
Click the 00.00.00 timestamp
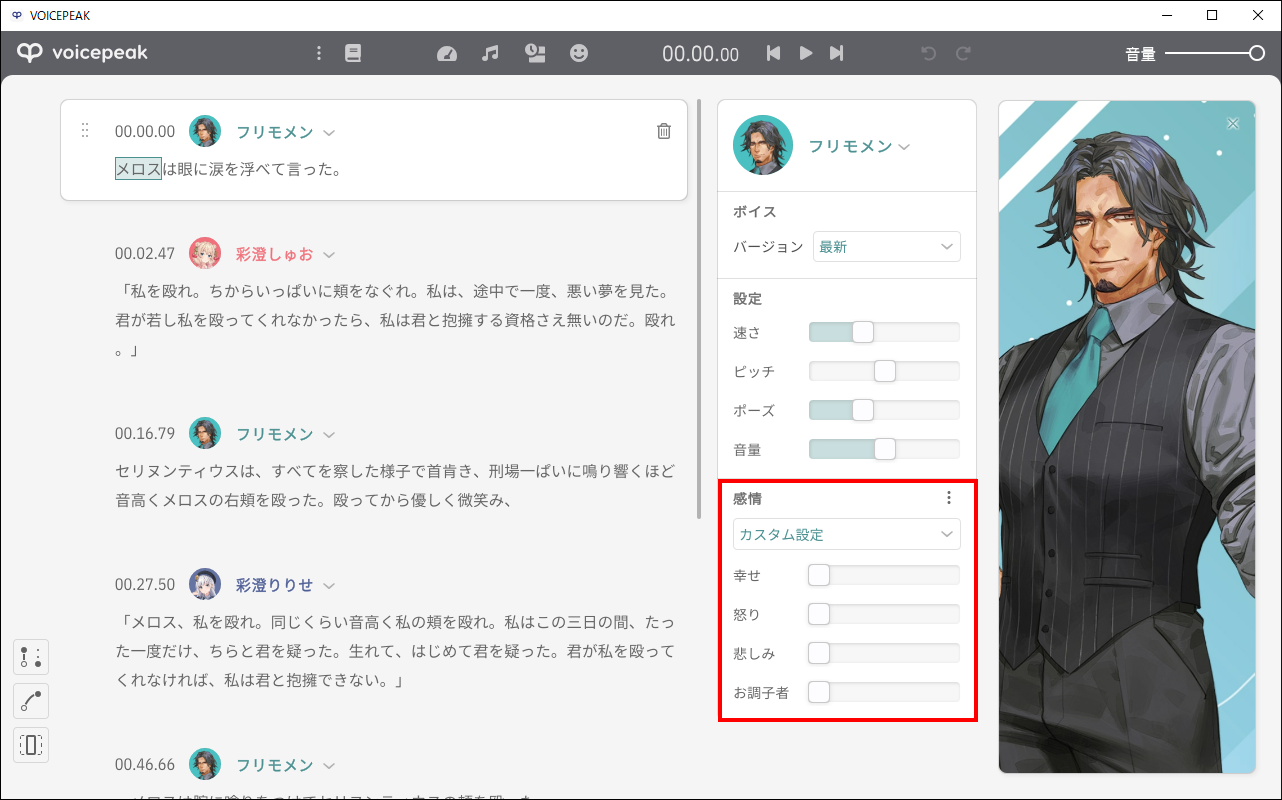(145, 131)
